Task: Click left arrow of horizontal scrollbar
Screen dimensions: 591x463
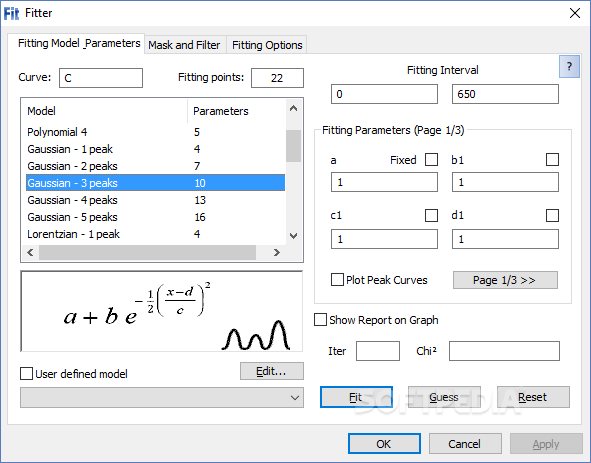Action: coord(30,252)
